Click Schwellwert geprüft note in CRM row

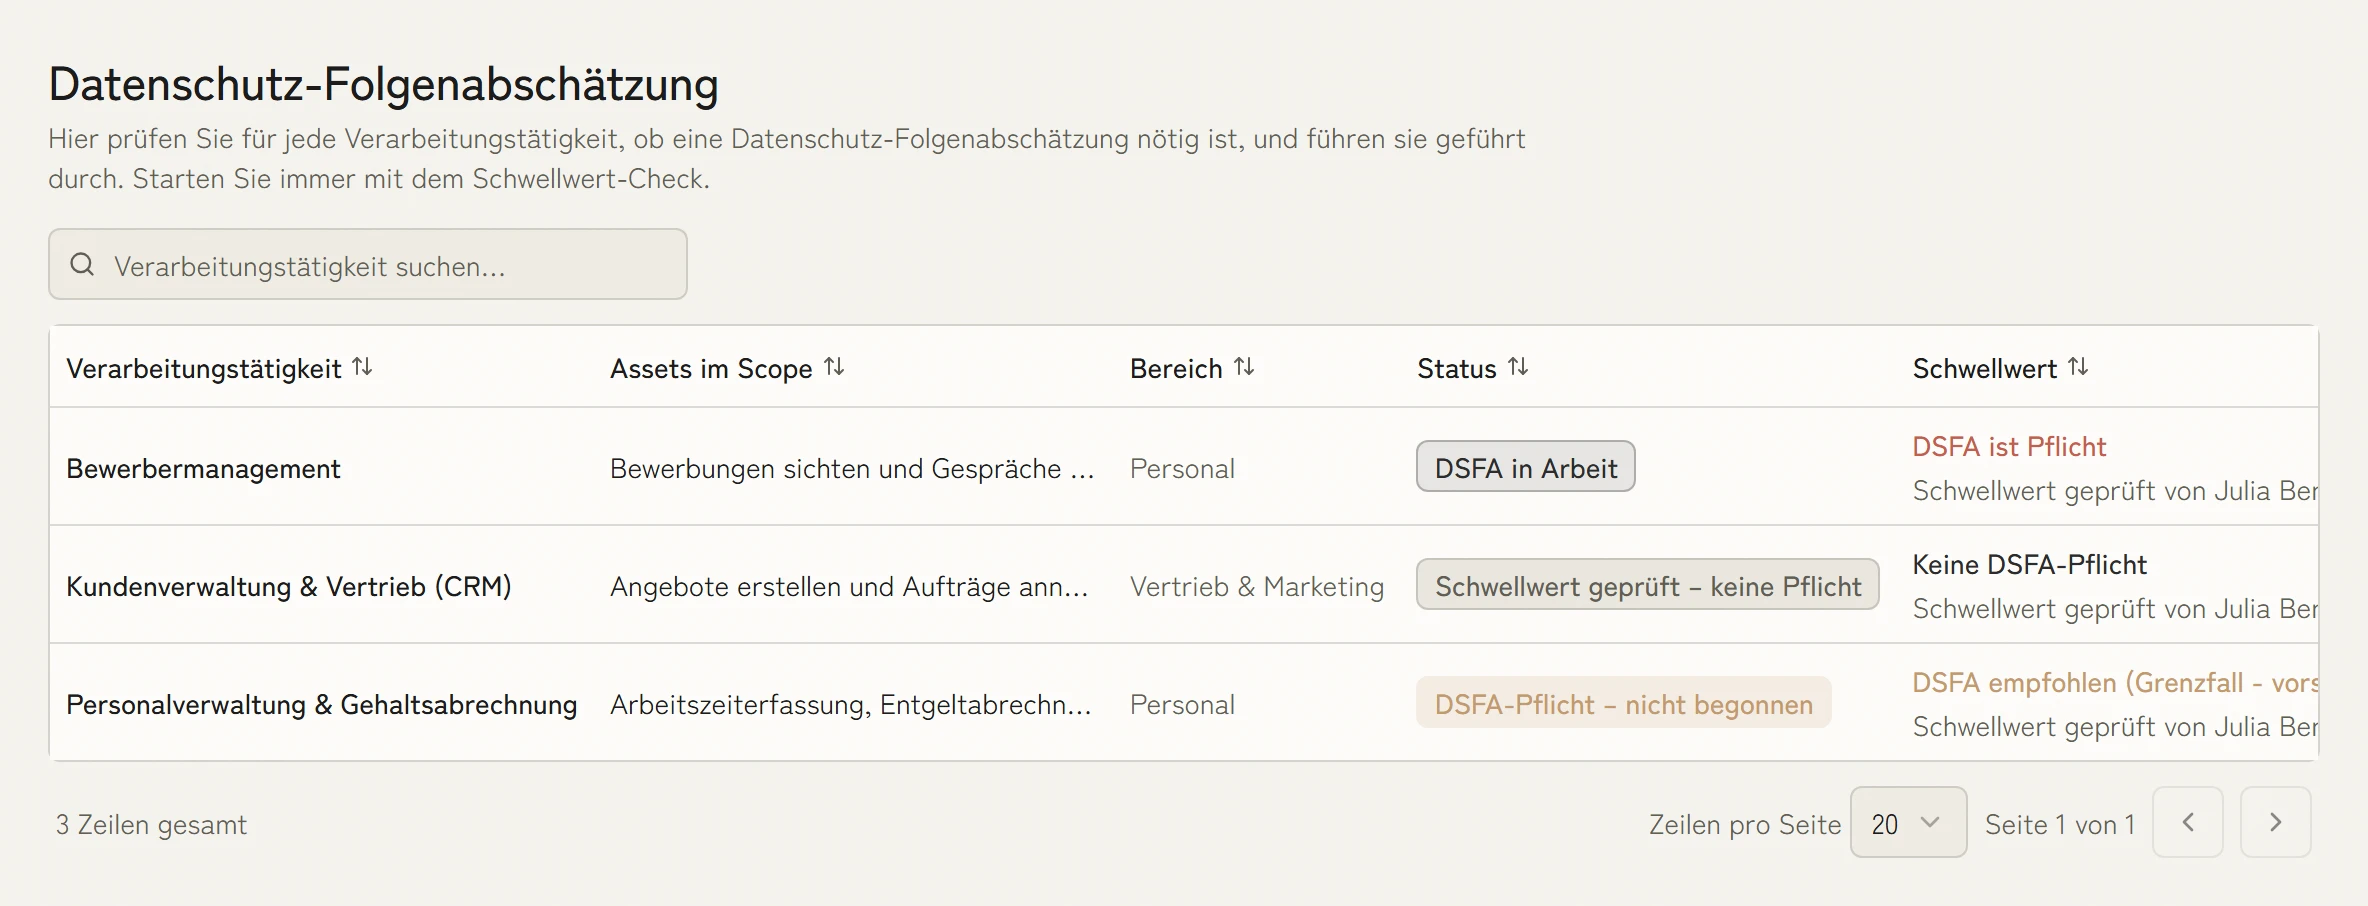tap(2115, 609)
